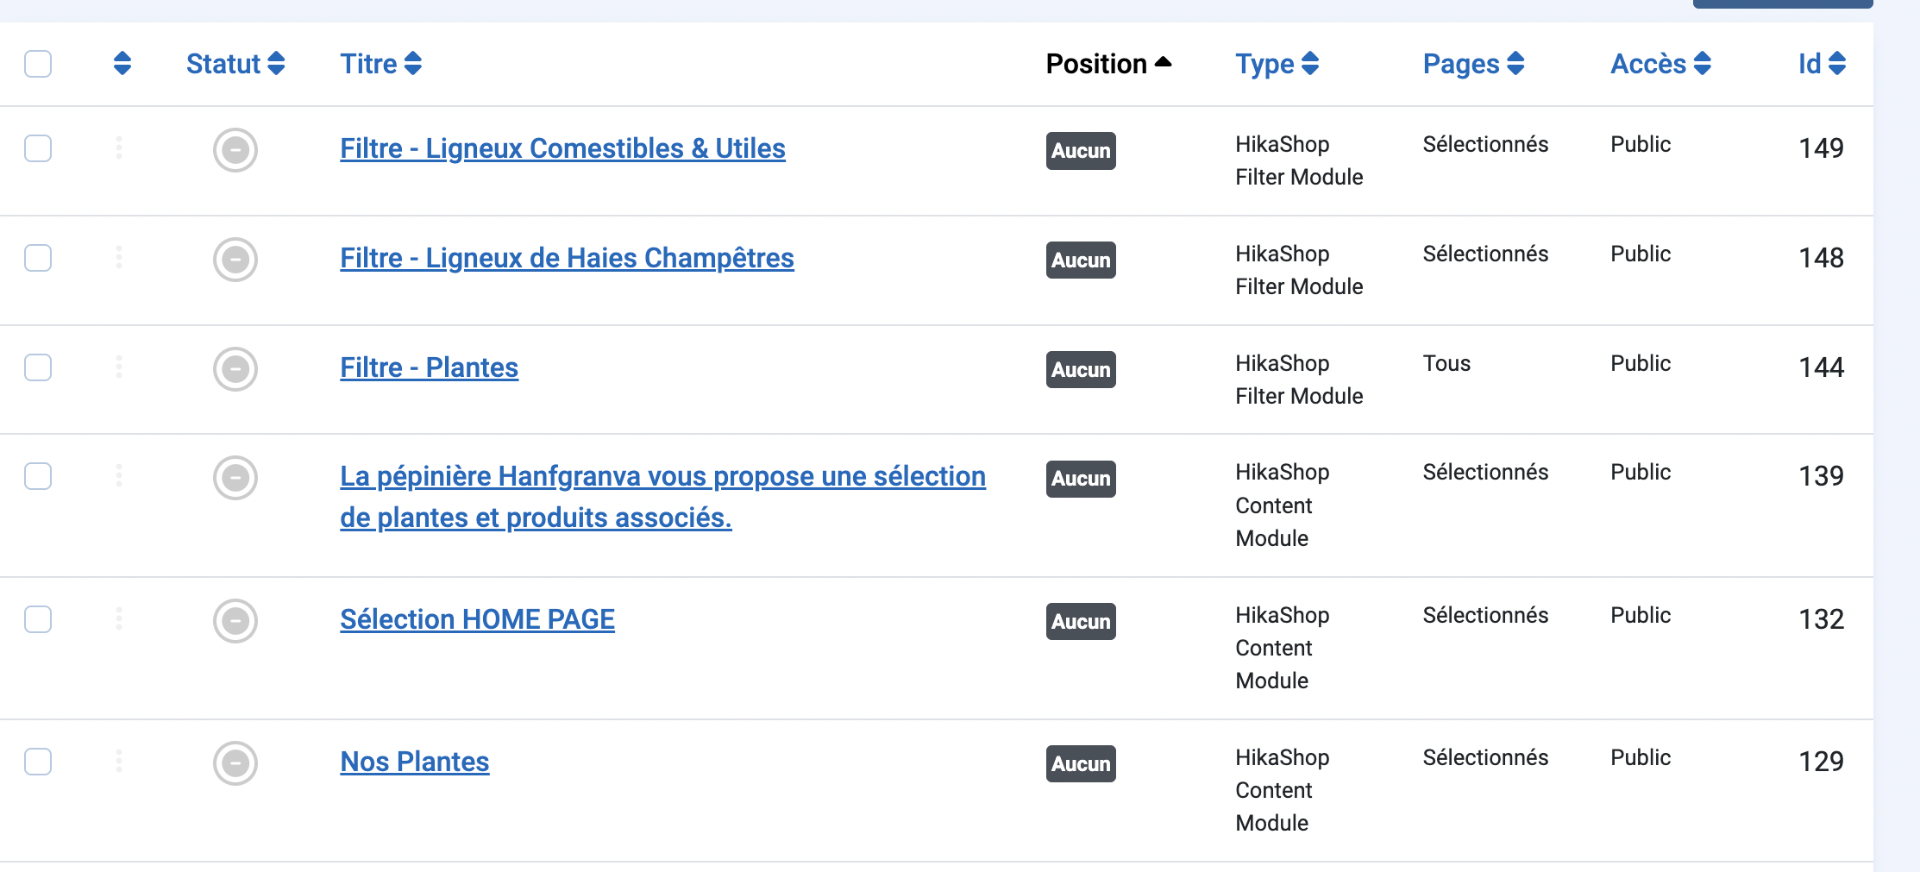Sort by Accès column header
Viewport: 1920px width, 872px height.
1660,64
